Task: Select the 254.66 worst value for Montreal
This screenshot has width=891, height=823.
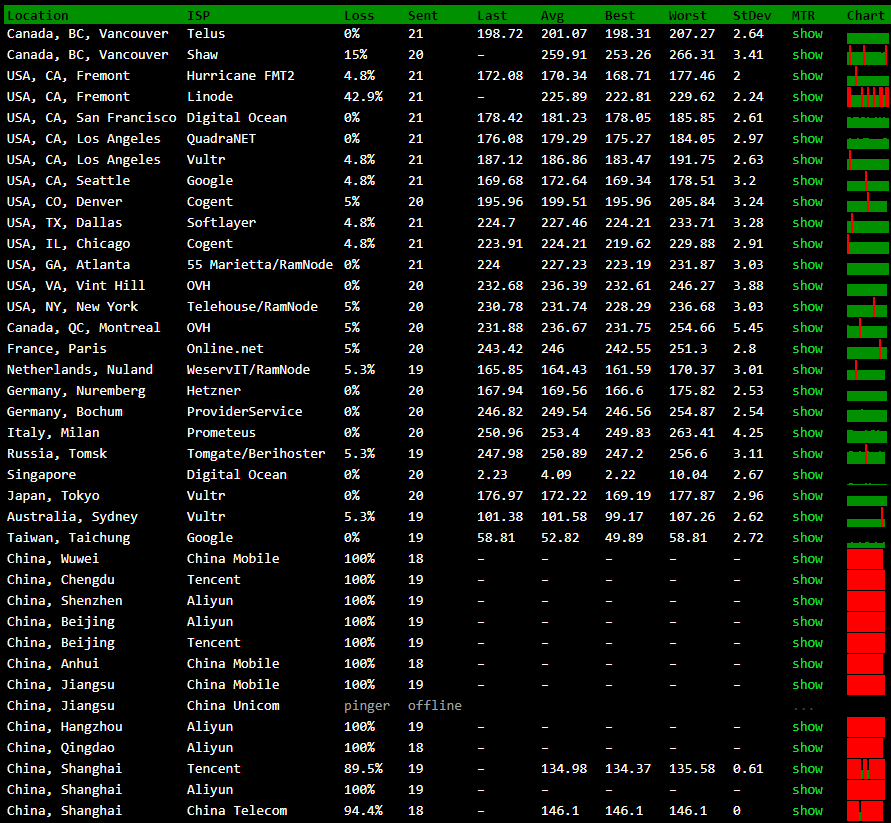Action: pos(692,327)
